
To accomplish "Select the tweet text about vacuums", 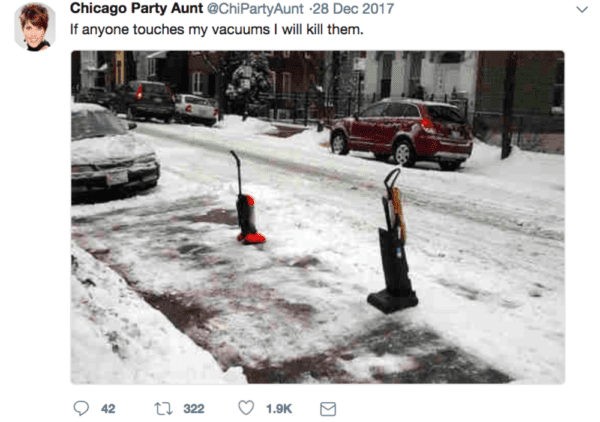I will pyautogui.click(x=217, y=29).
